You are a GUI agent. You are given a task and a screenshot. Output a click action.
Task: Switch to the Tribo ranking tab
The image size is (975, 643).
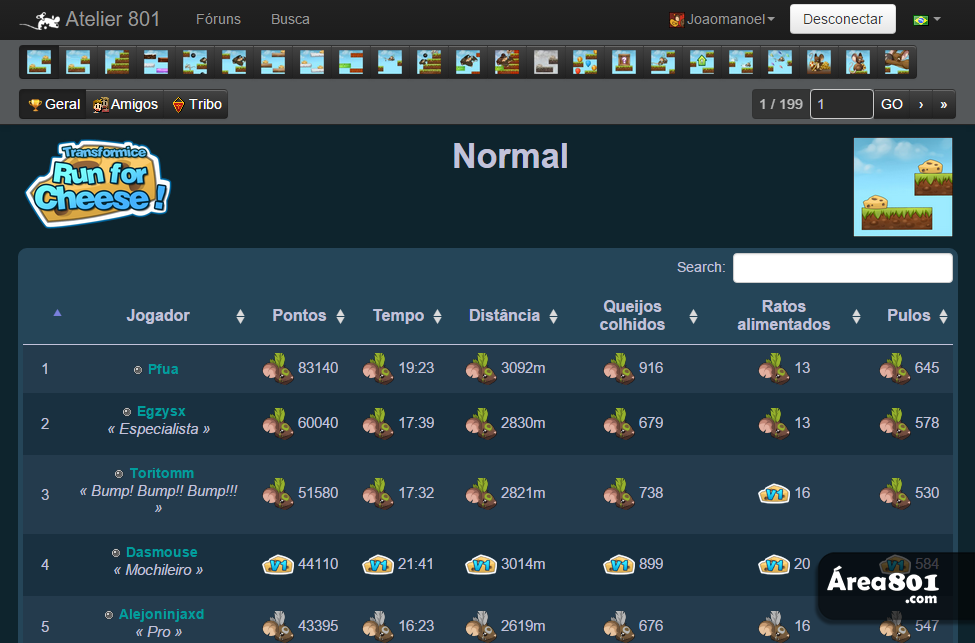coord(196,104)
